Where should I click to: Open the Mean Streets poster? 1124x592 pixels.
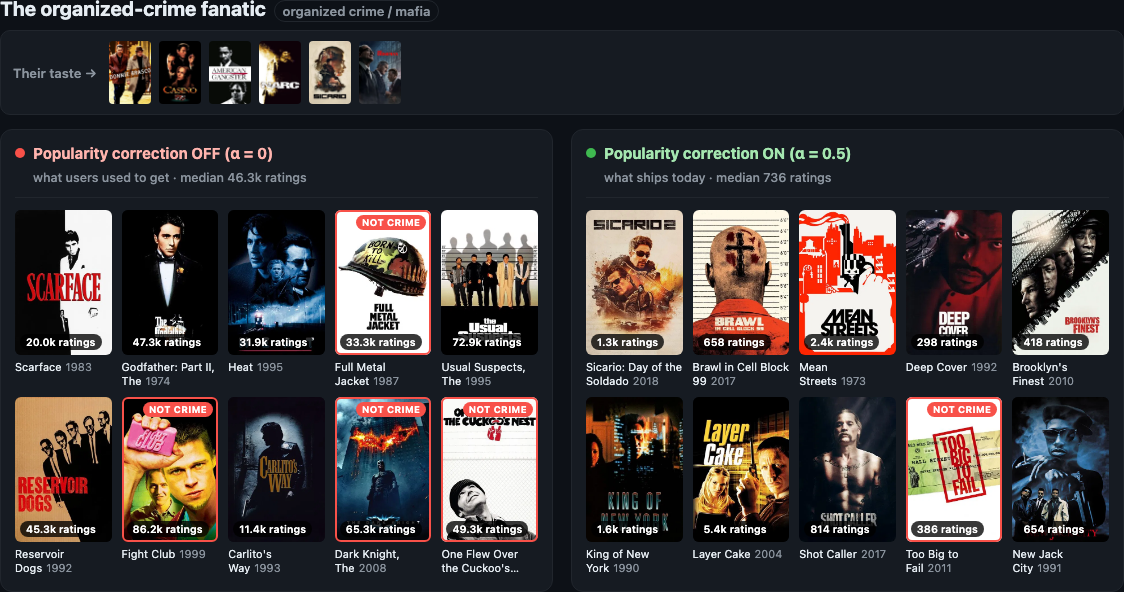847,282
